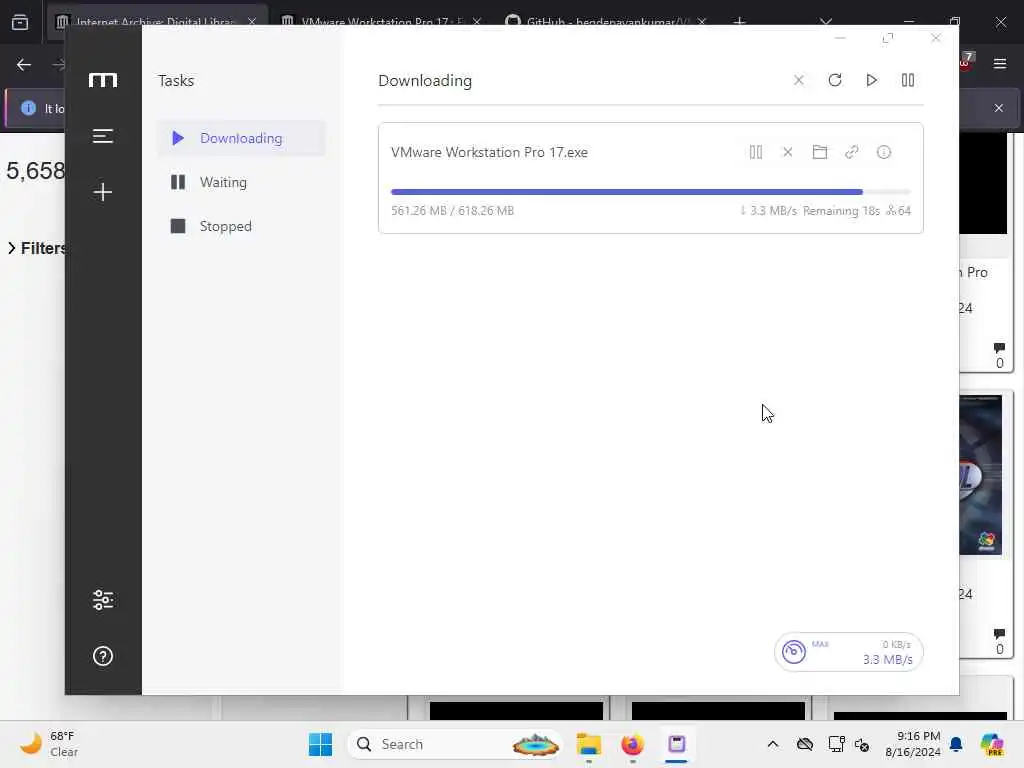Select the Stopped tasks category
The height and width of the screenshot is (768, 1024).
click(242, 226)
